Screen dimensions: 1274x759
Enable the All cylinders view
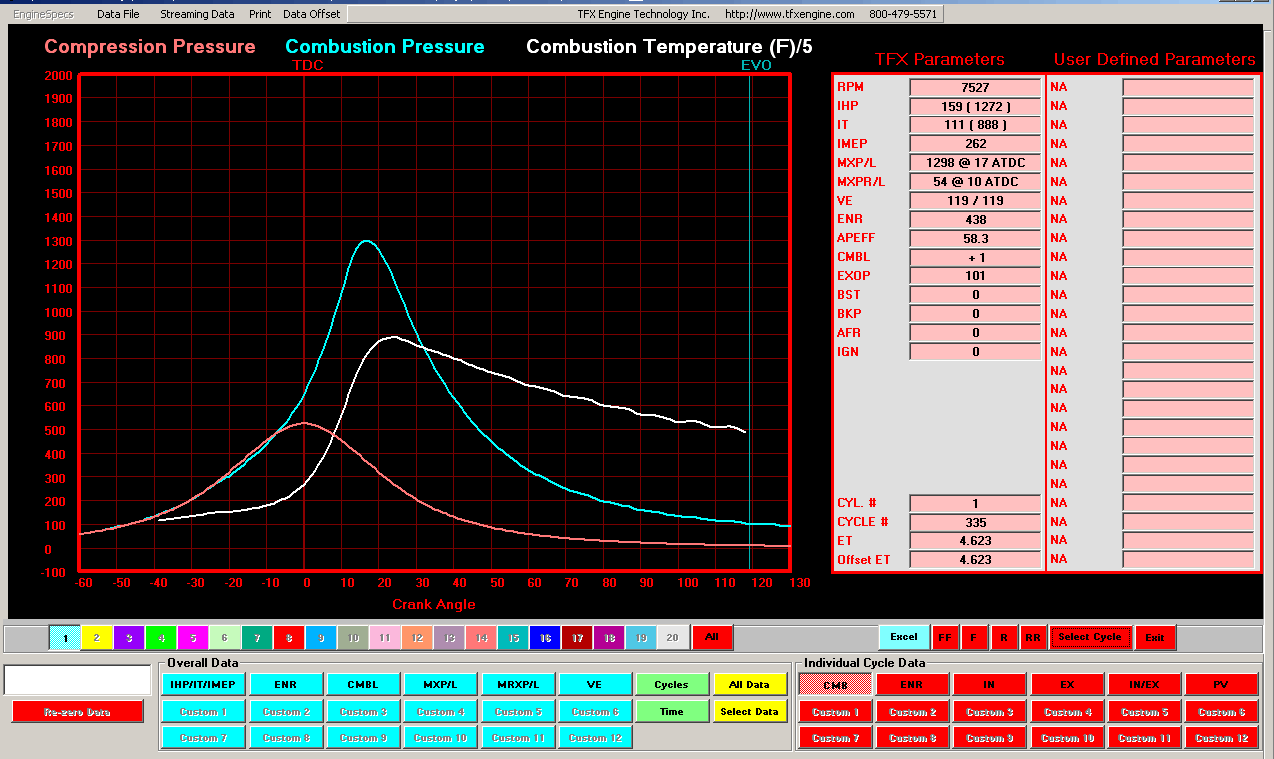pyautogui.click(x=712, y=637)
